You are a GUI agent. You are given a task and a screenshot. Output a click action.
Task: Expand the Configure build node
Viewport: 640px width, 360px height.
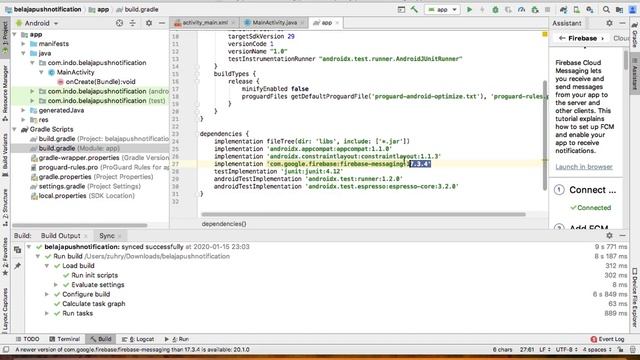(47, 294)
